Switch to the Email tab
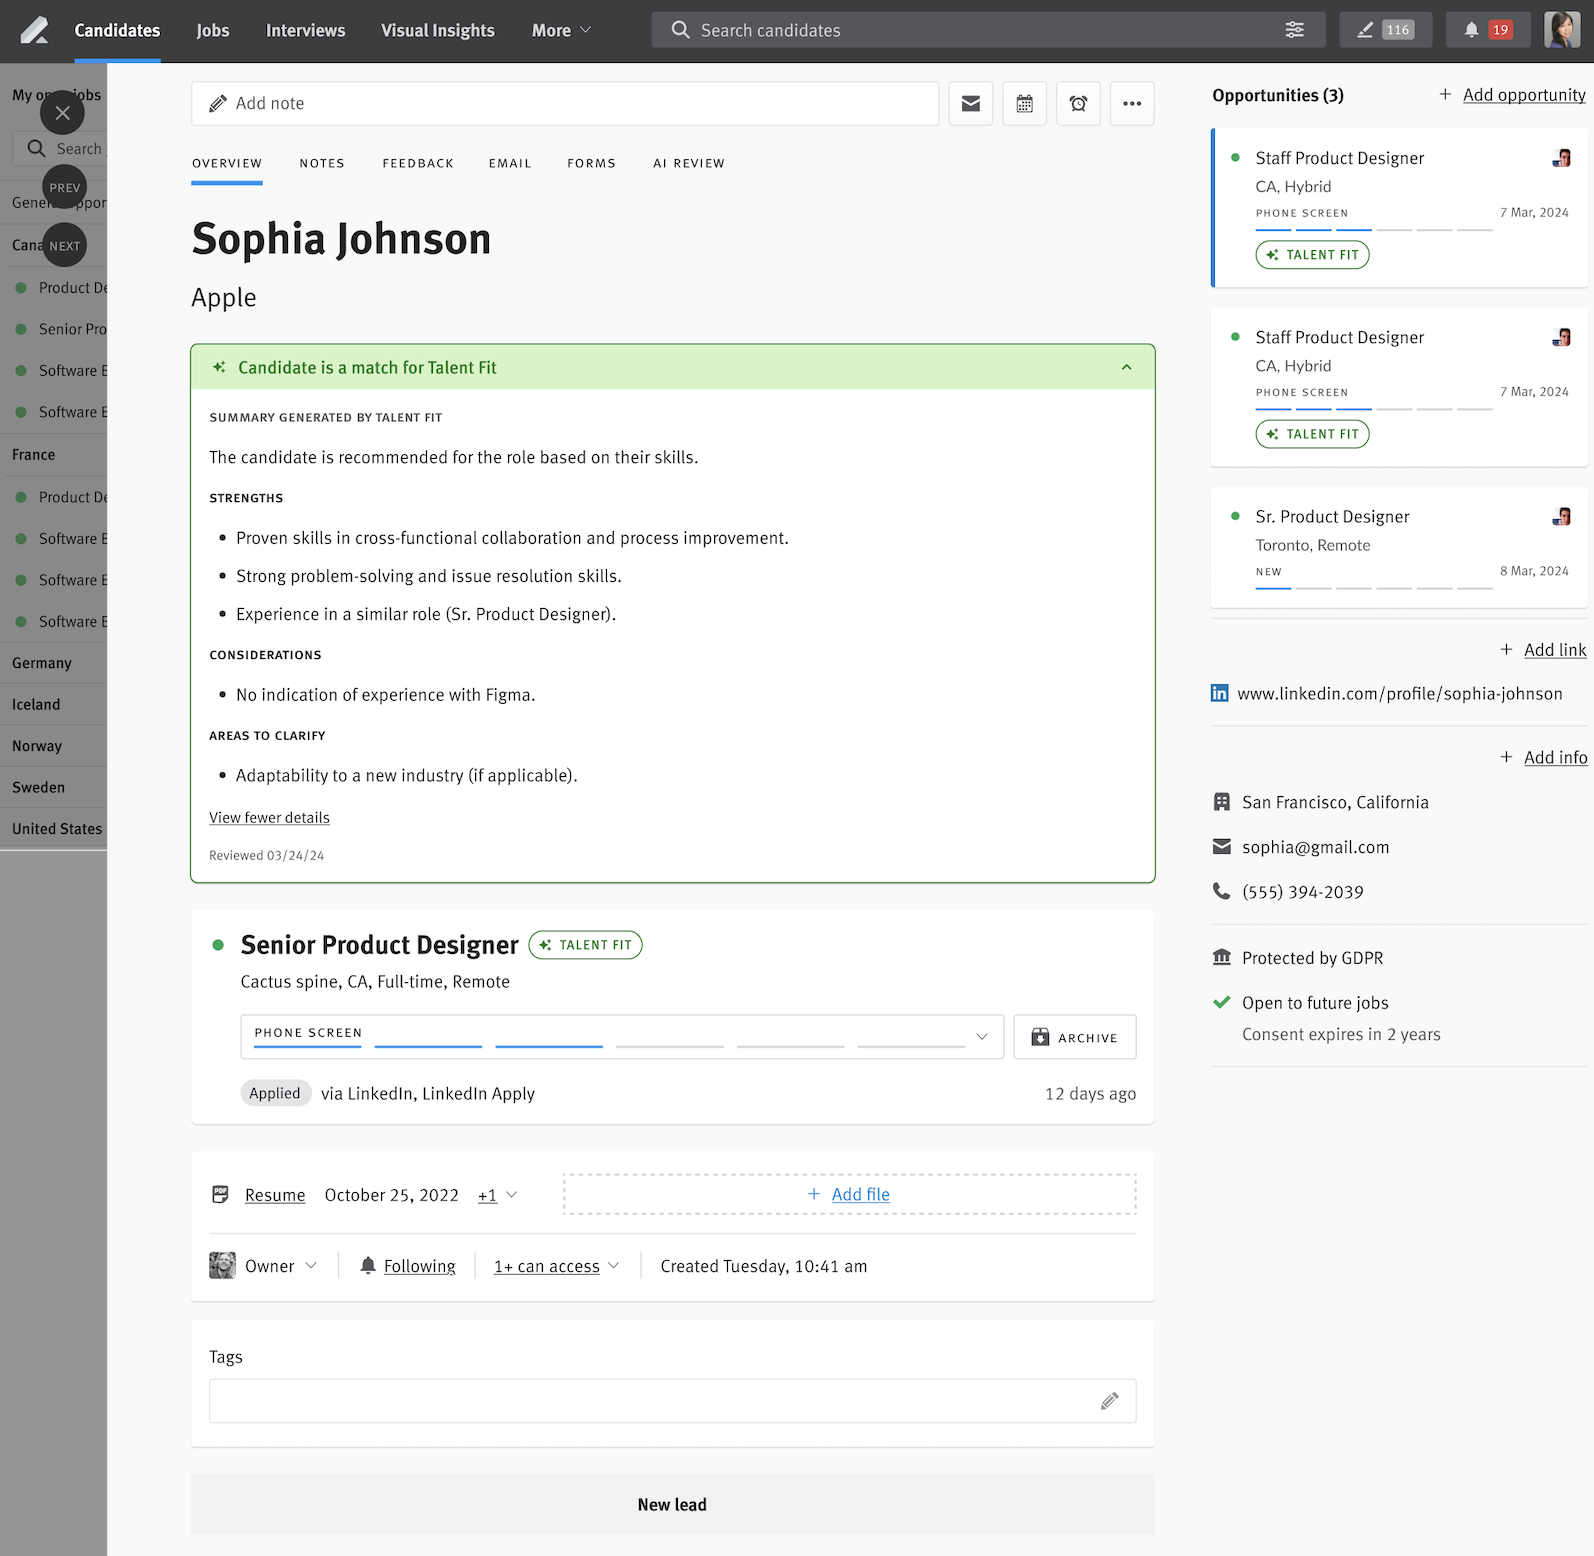The height and width of the screenshot is (1556, 1594). (510, 164)
